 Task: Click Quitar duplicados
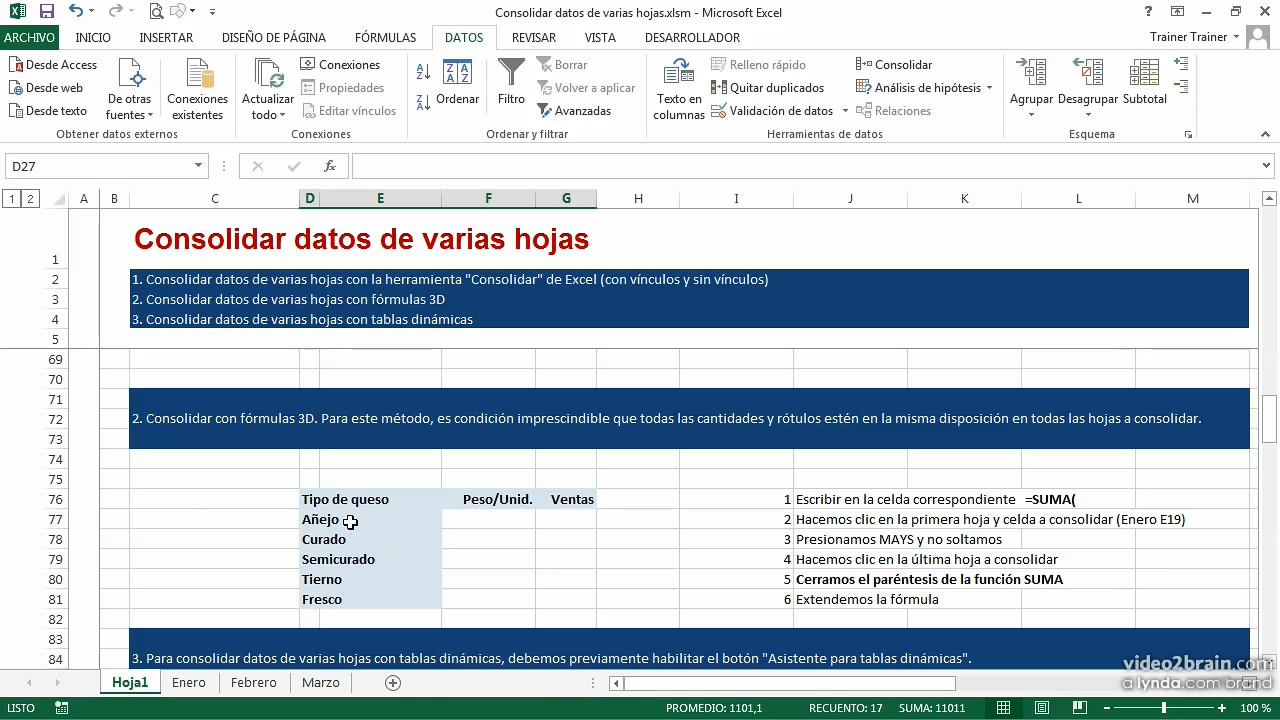pos(767,88)
